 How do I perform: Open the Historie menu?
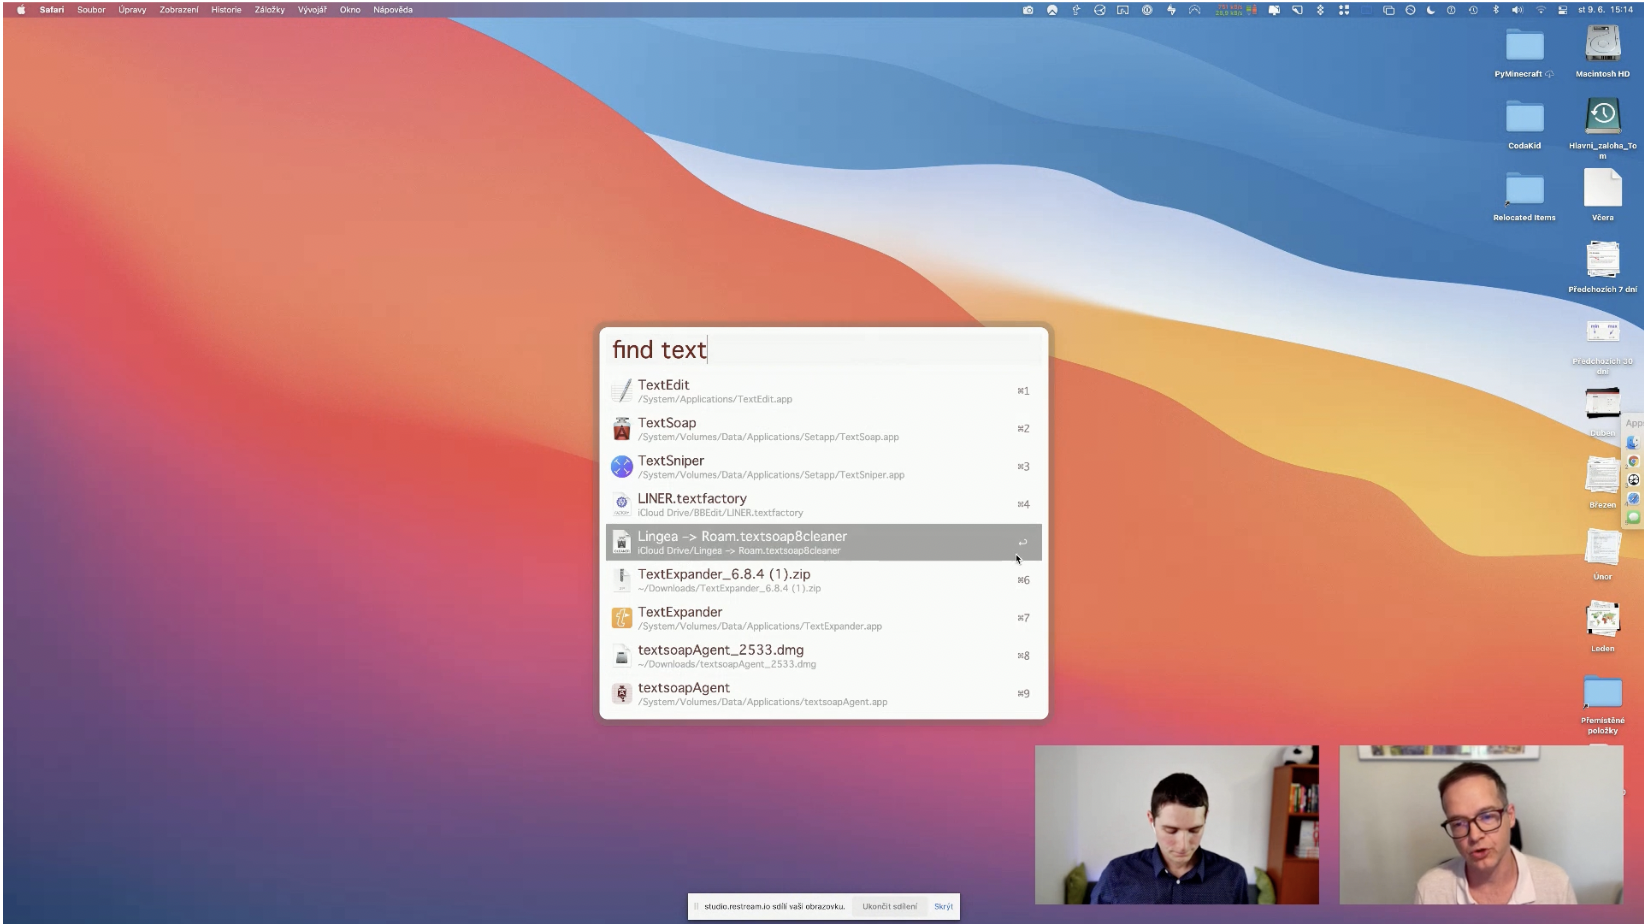(226, 10)
